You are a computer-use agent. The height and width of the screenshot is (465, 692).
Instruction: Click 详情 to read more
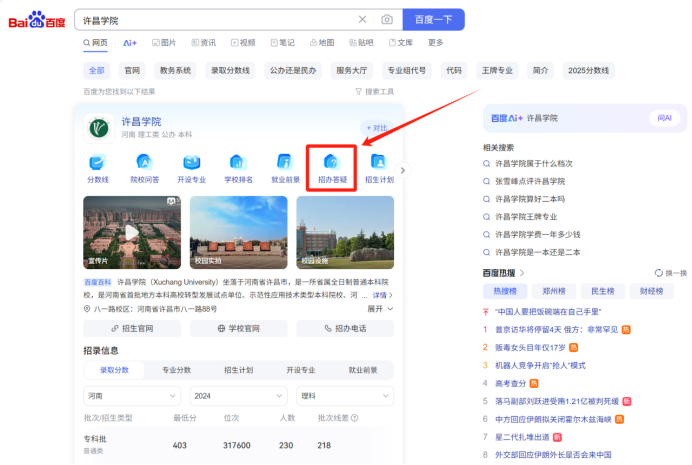click(x=382, y=295)
